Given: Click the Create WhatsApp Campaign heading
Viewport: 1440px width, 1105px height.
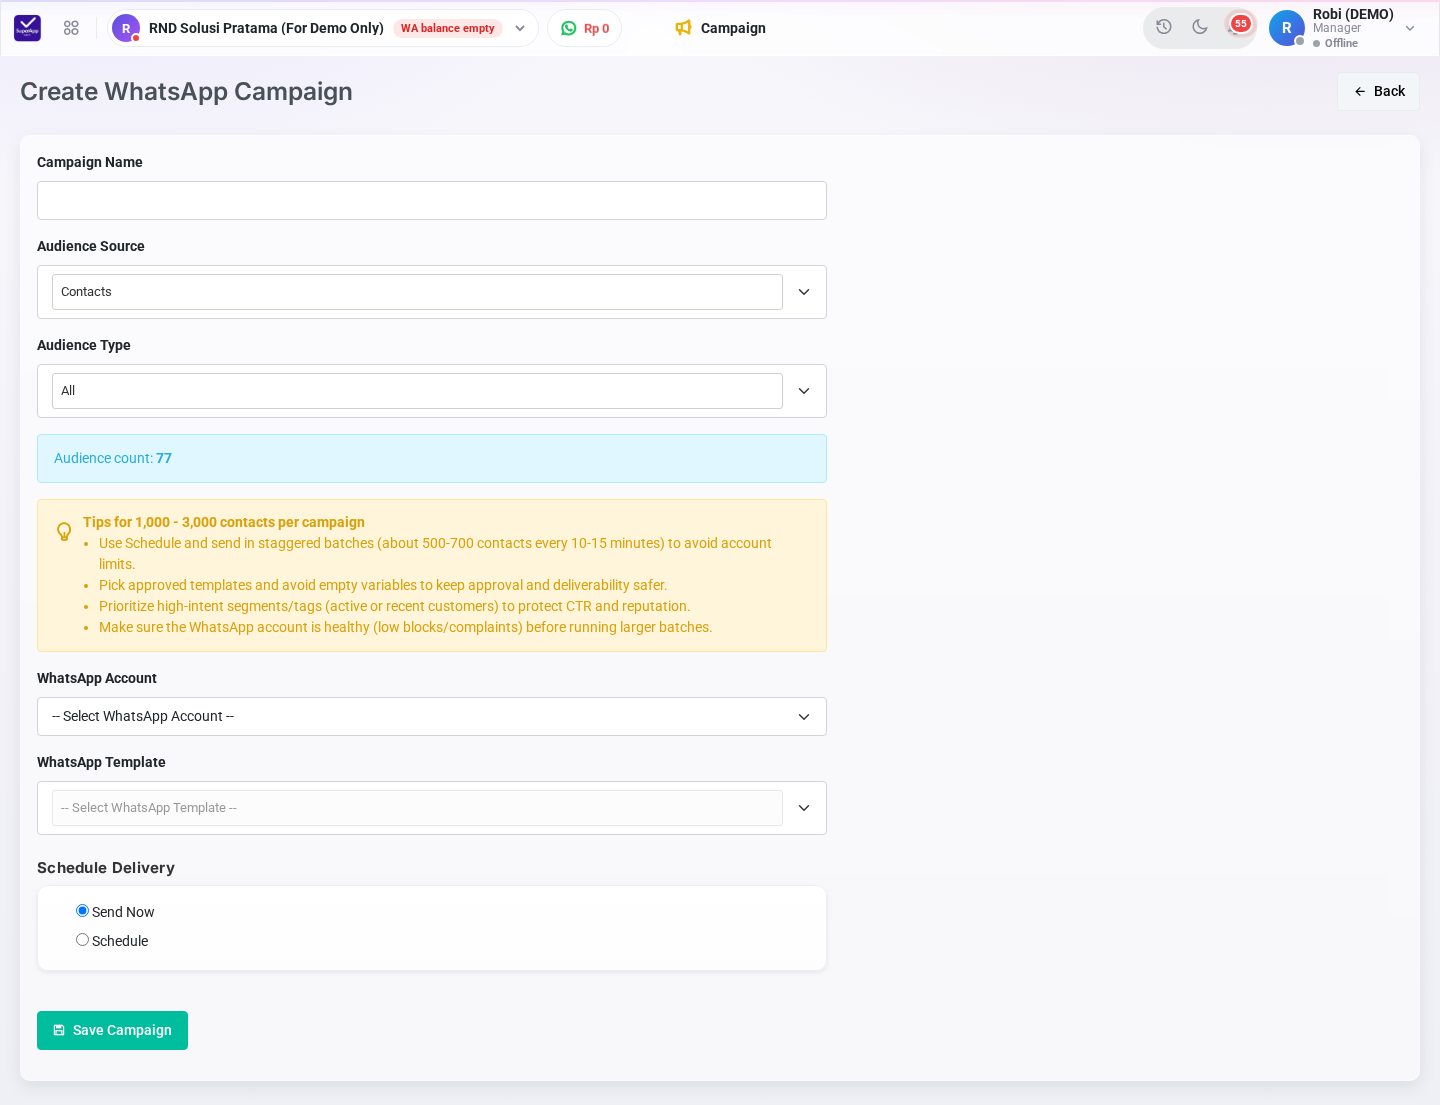Looking at the screenshot, I should click(186, 91).
